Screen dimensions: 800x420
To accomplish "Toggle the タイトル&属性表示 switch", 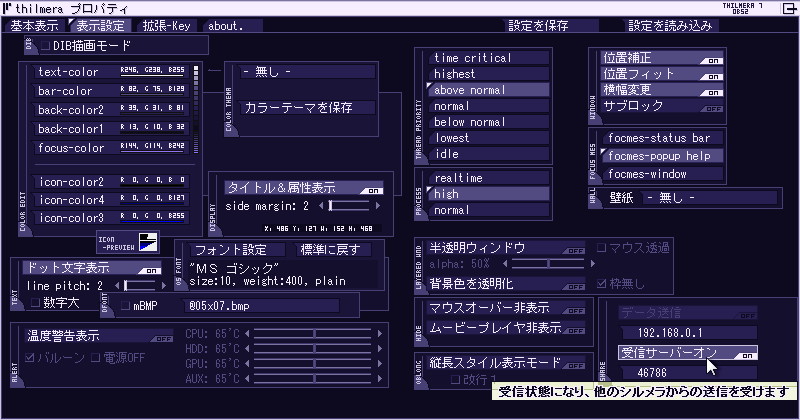I will point(304,188).
